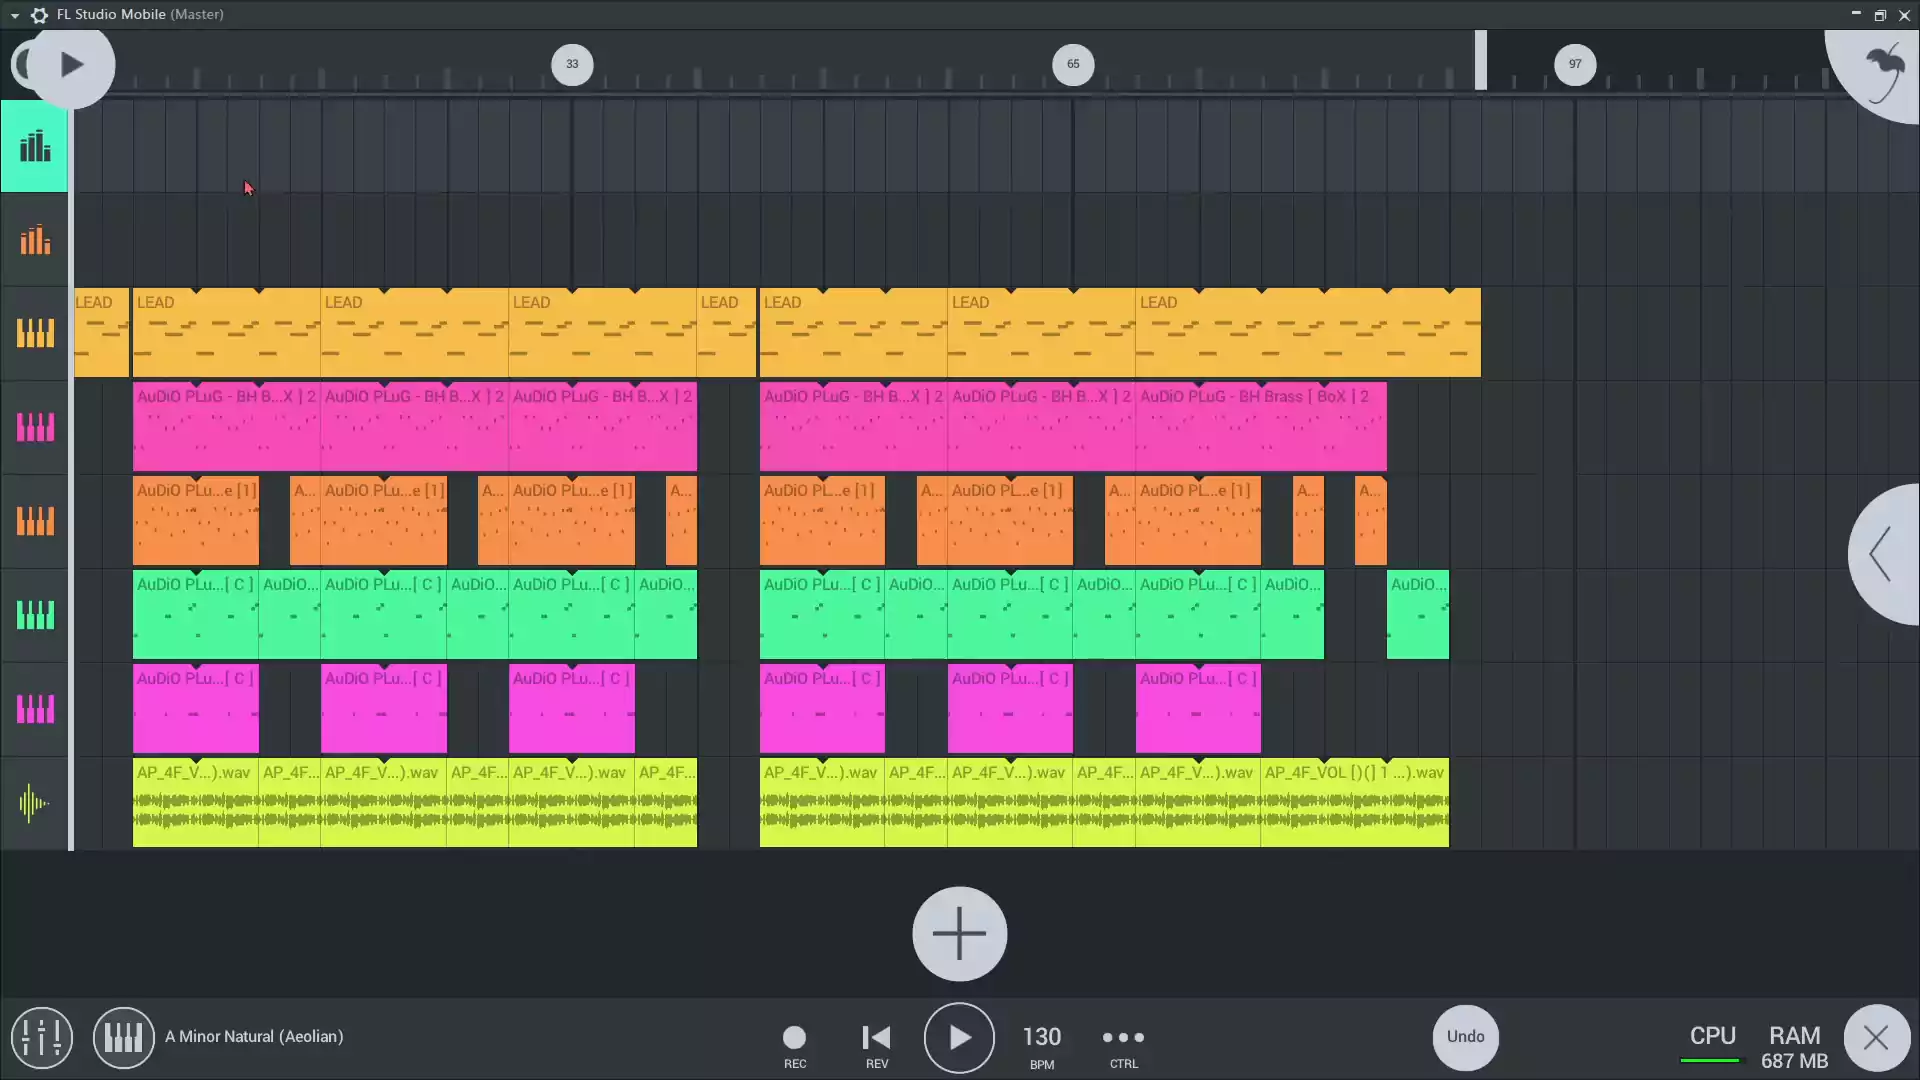Click the three-dots menu next to CTRL

(1122, 1036)
